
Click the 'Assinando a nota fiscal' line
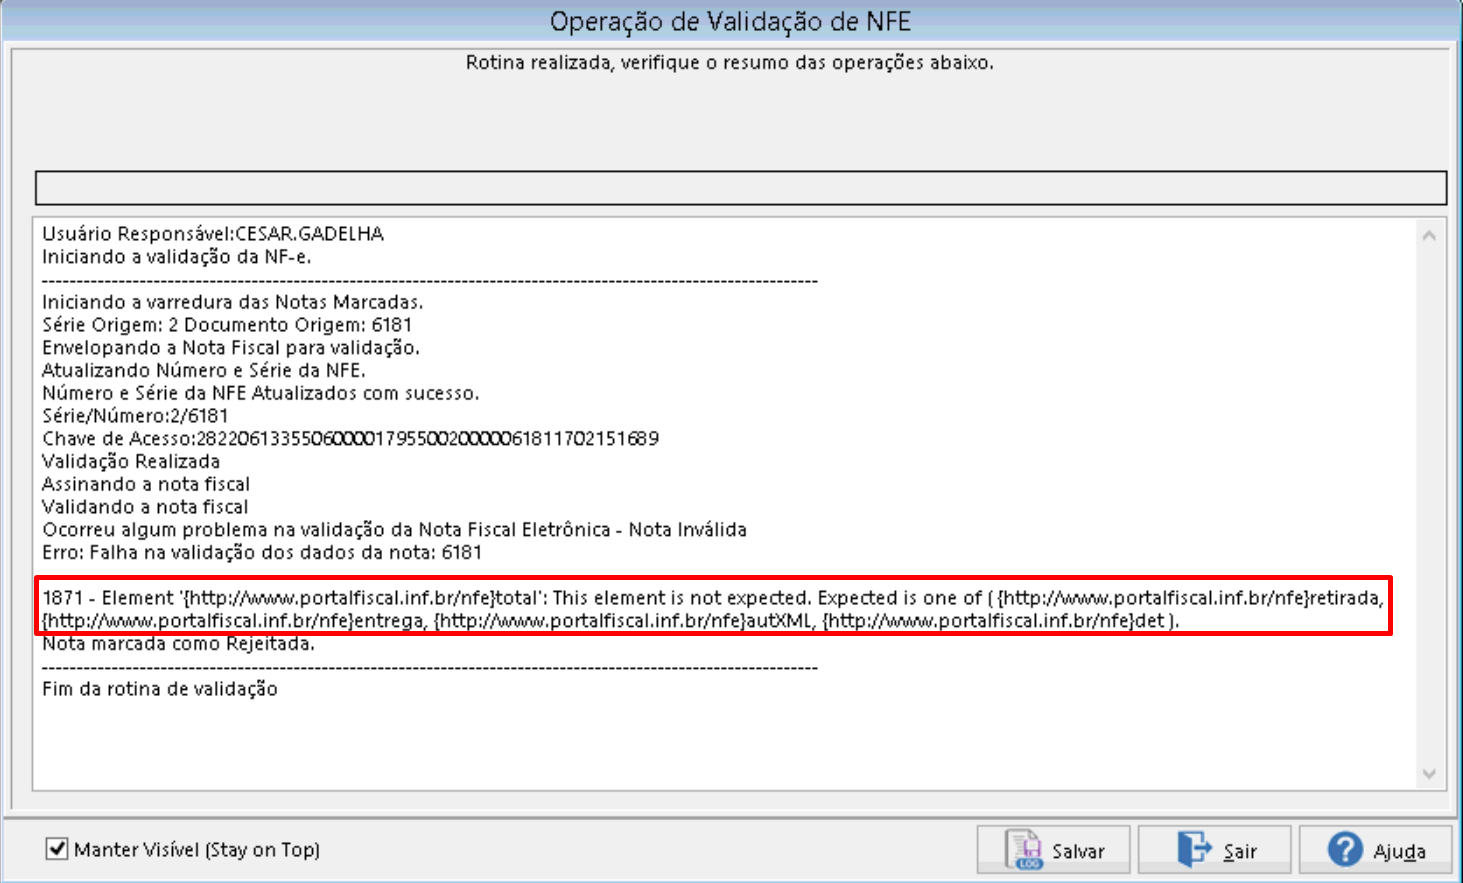coord(146,484)
